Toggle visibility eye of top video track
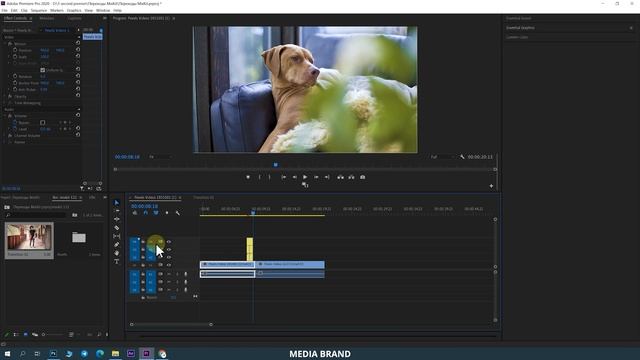 [169, 242]
